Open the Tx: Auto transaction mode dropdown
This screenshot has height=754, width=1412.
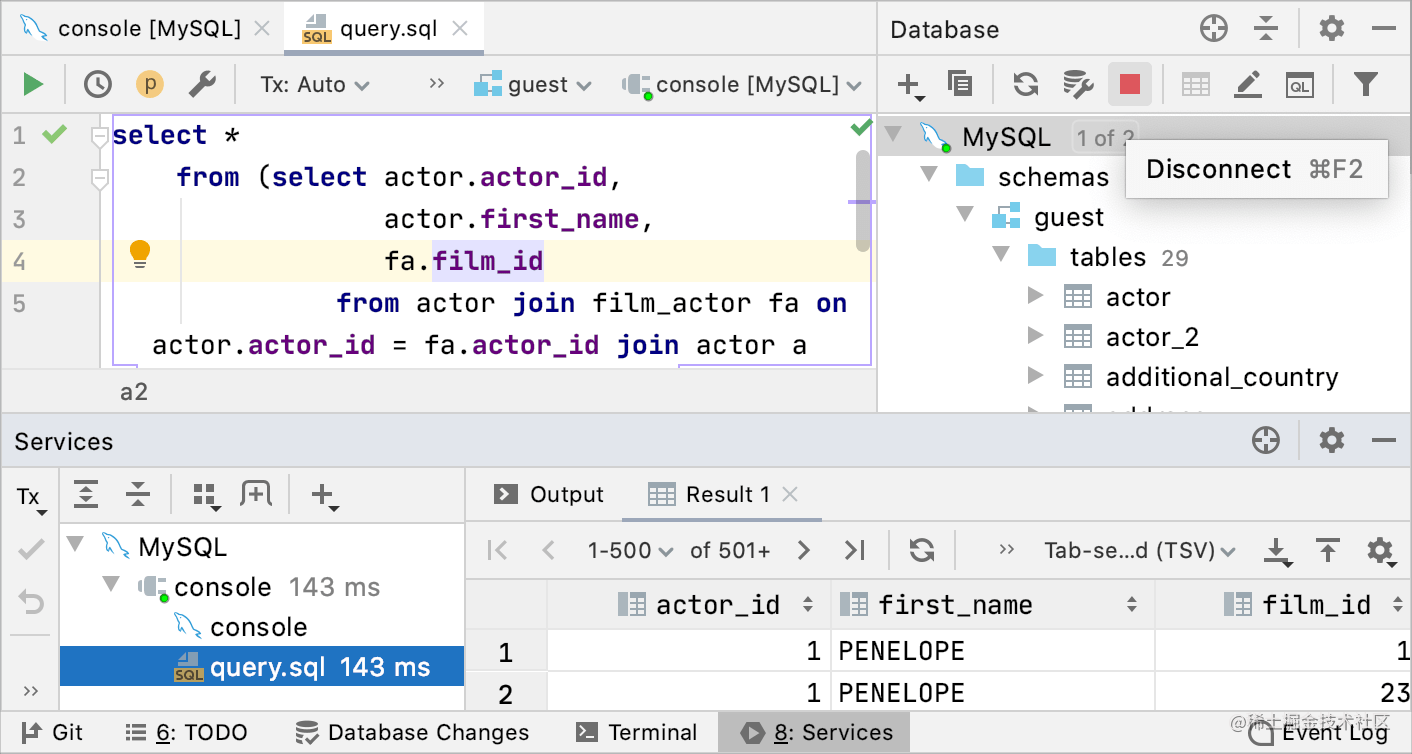click(315, 84)
